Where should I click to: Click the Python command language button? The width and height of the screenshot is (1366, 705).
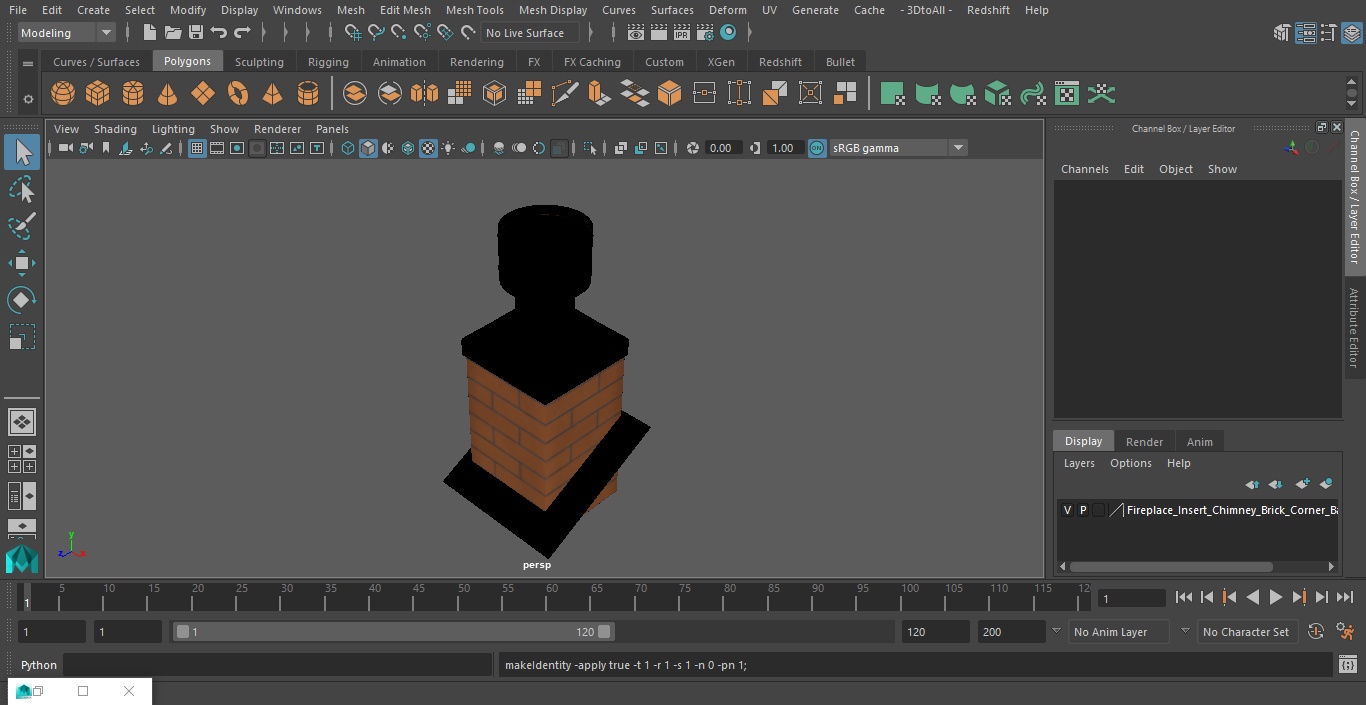(39, 665)
